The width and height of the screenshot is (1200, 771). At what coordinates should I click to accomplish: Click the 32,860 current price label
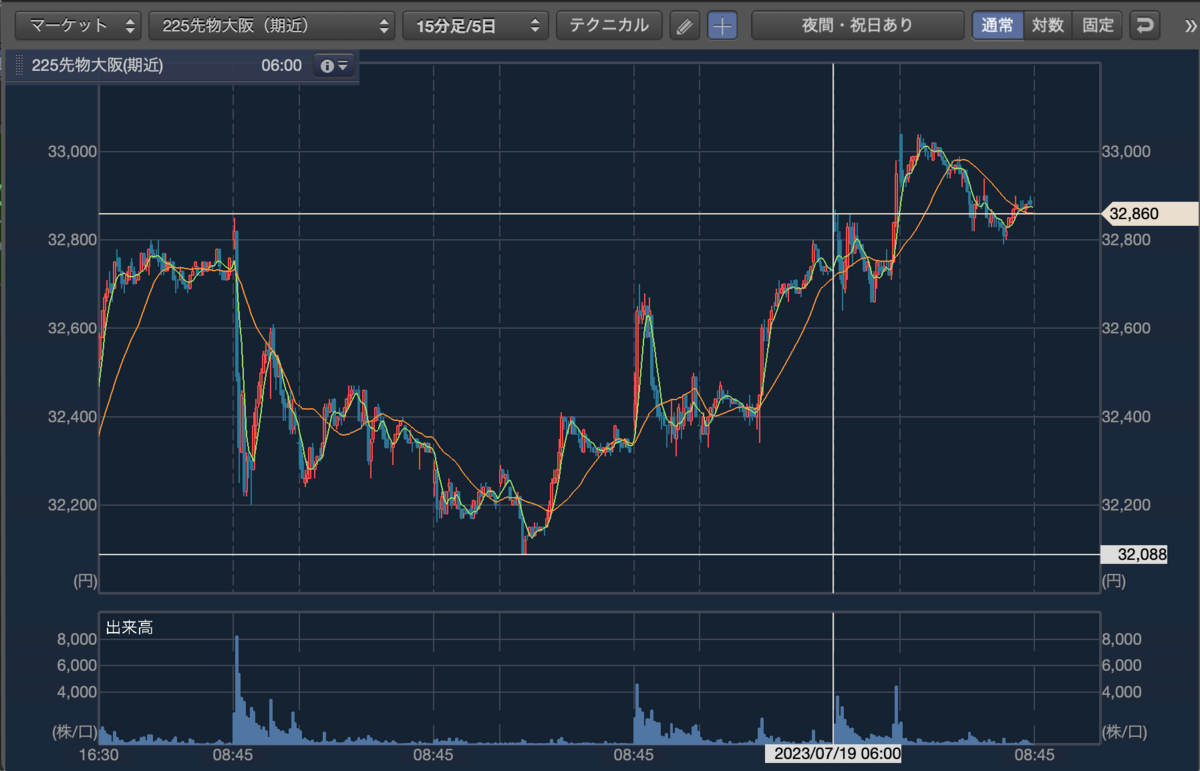tap(1149, 213)
